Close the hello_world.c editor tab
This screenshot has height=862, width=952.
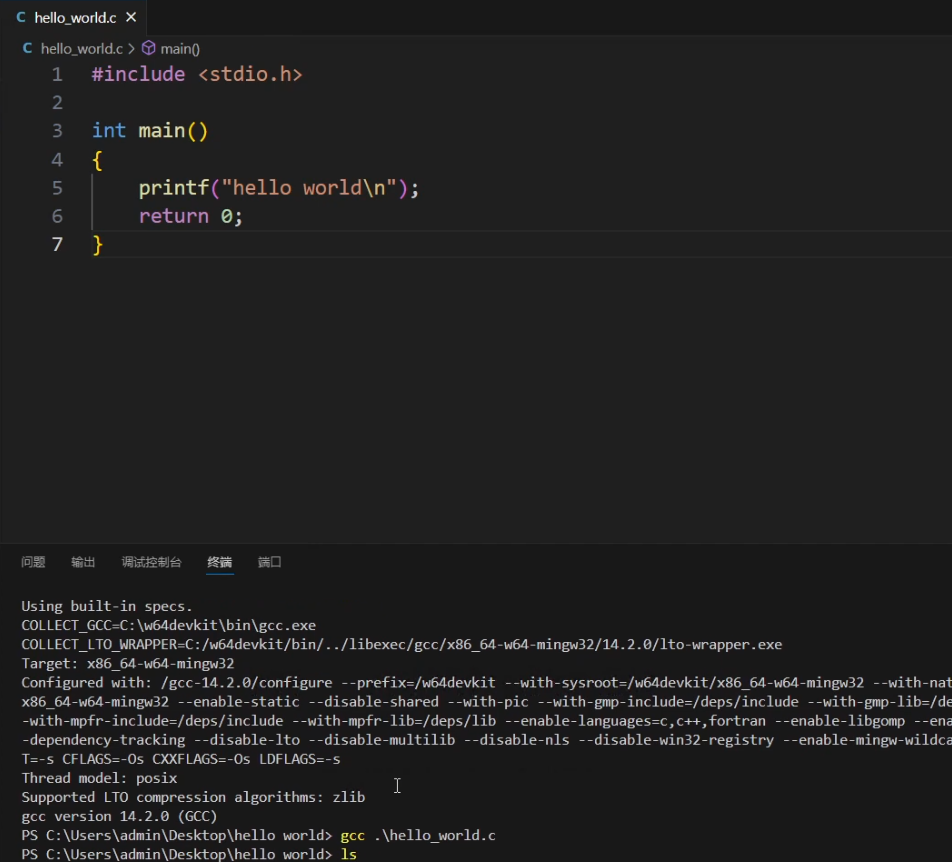pos(131,18)
